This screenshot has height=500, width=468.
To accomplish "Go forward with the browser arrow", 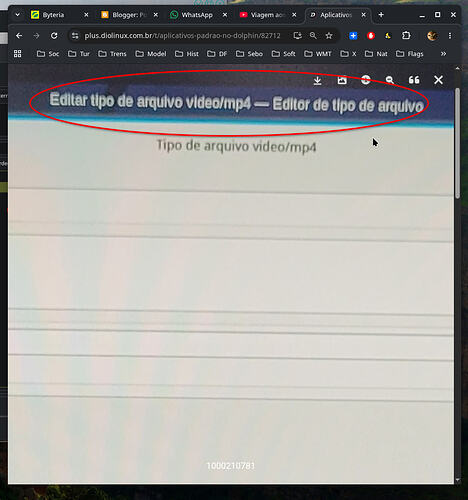I will click(36, 36).
